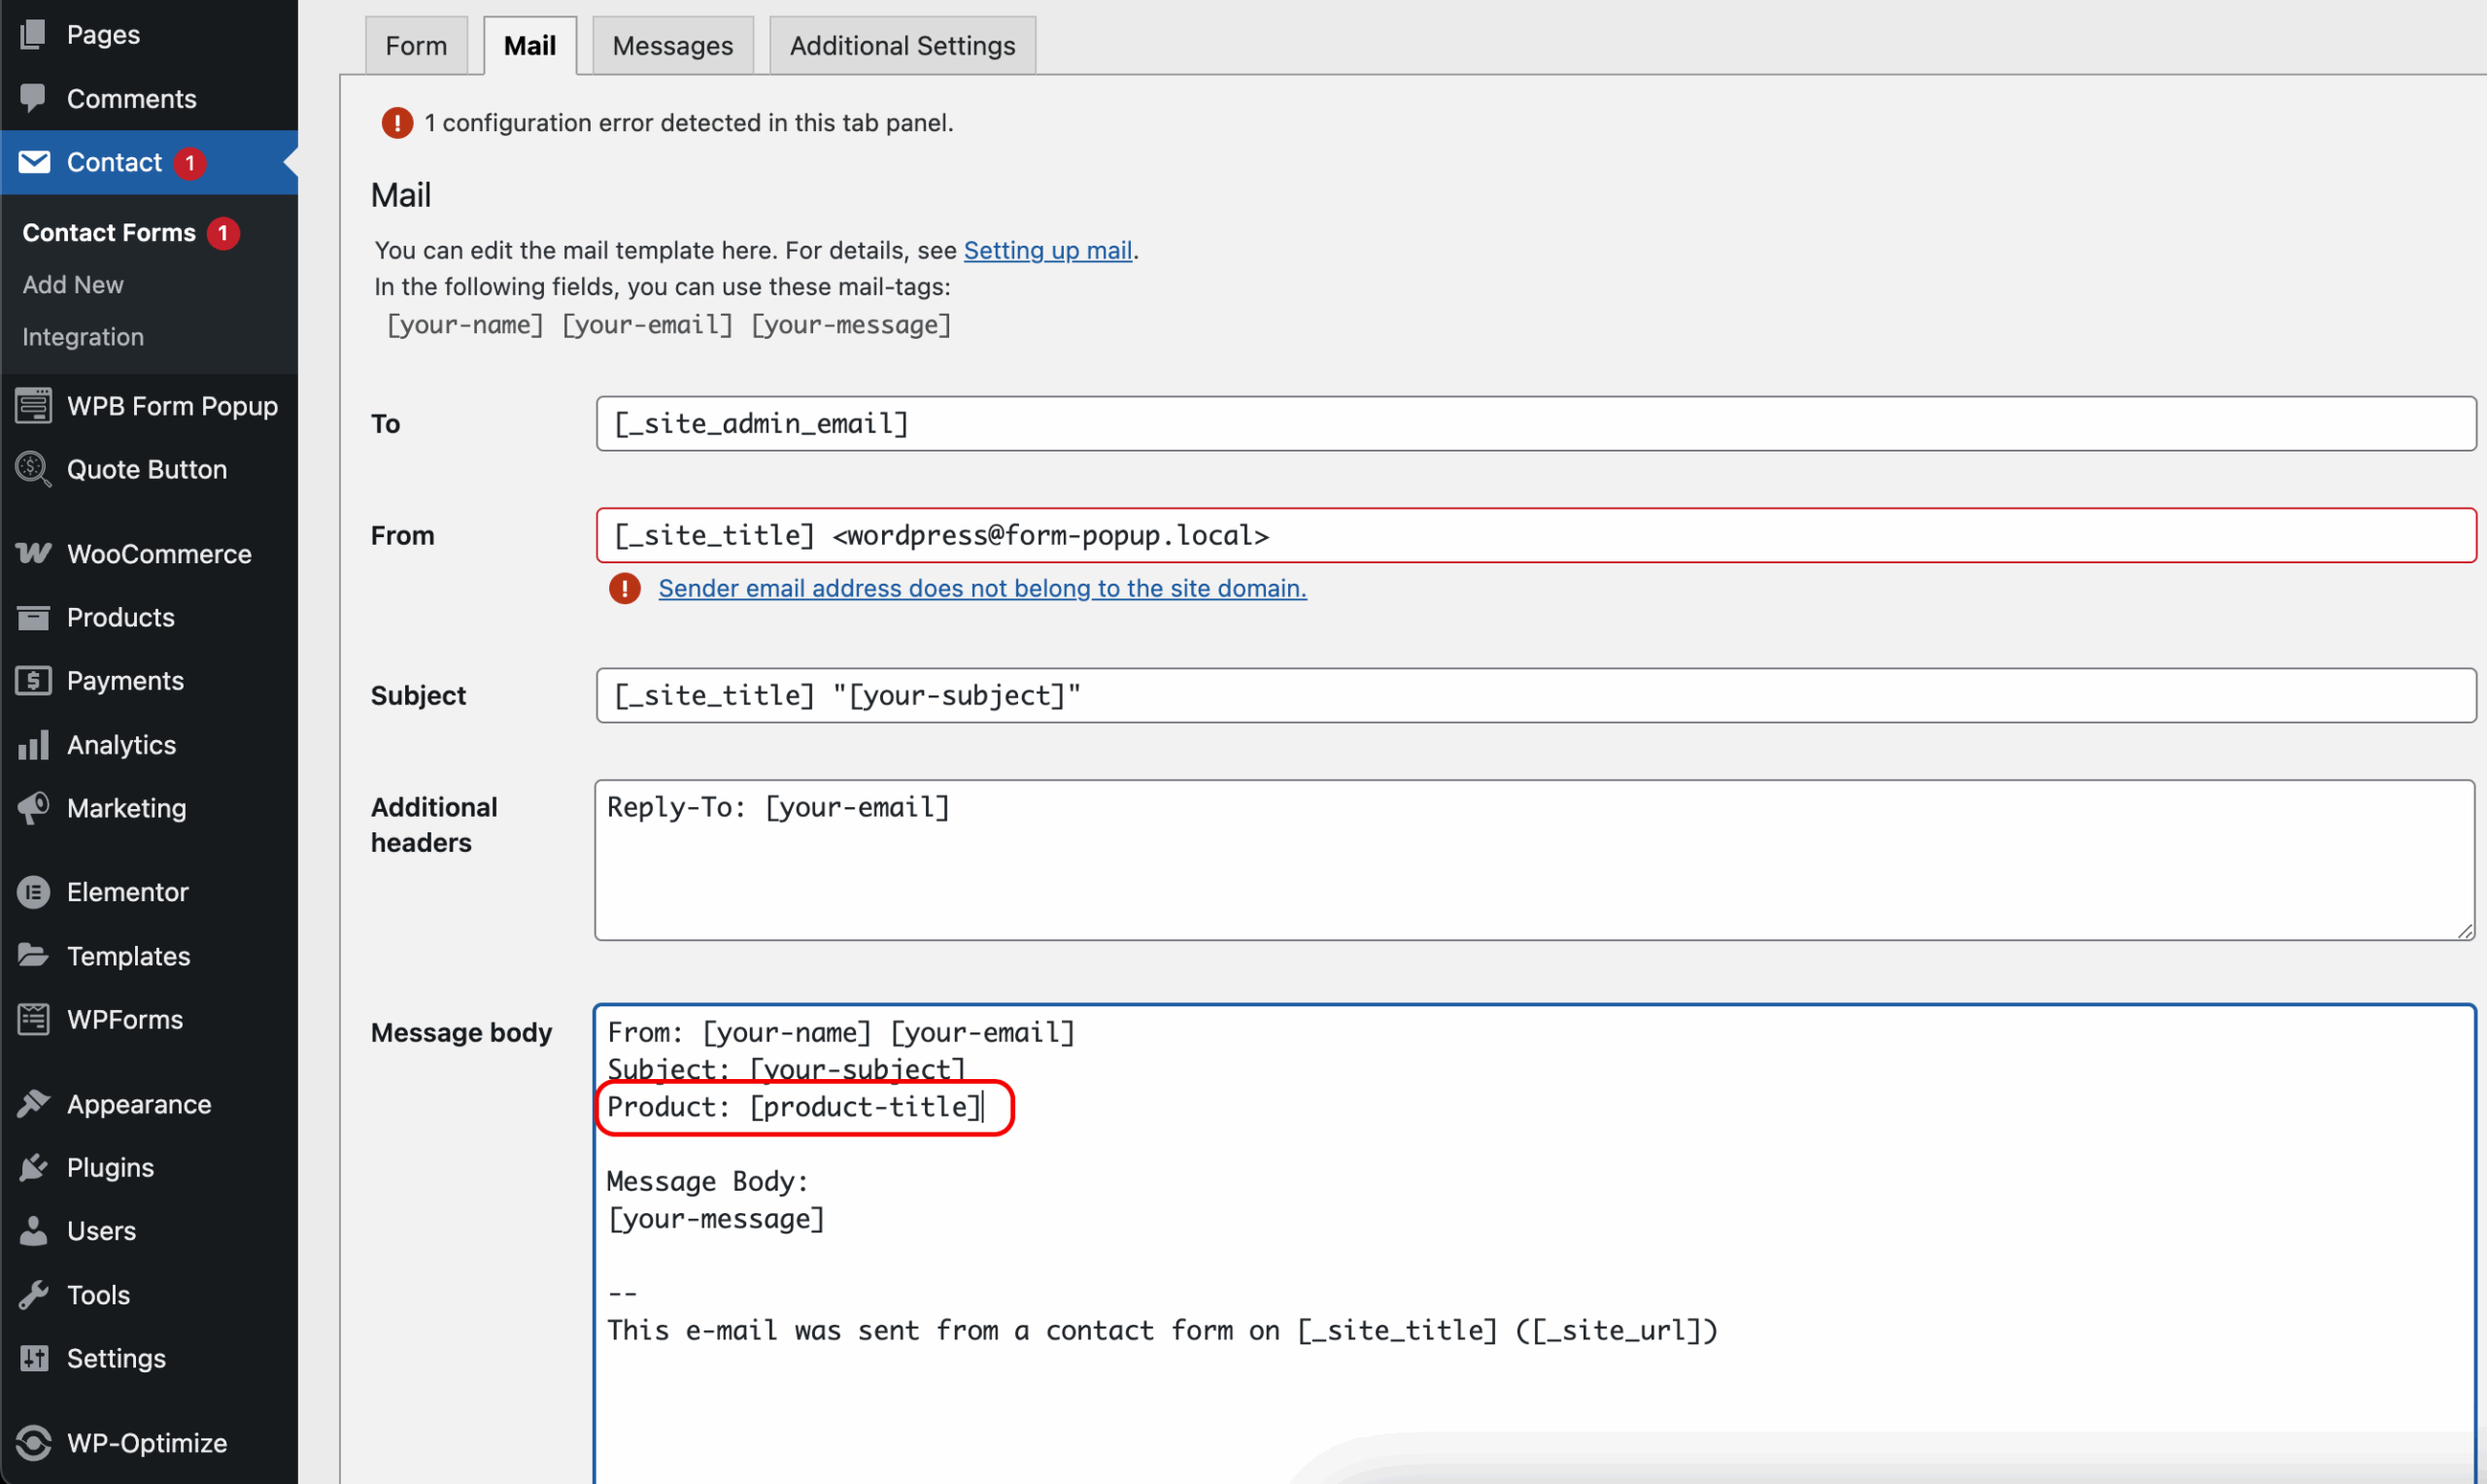Click the Quote Button icon

click(x=33, y=469)
